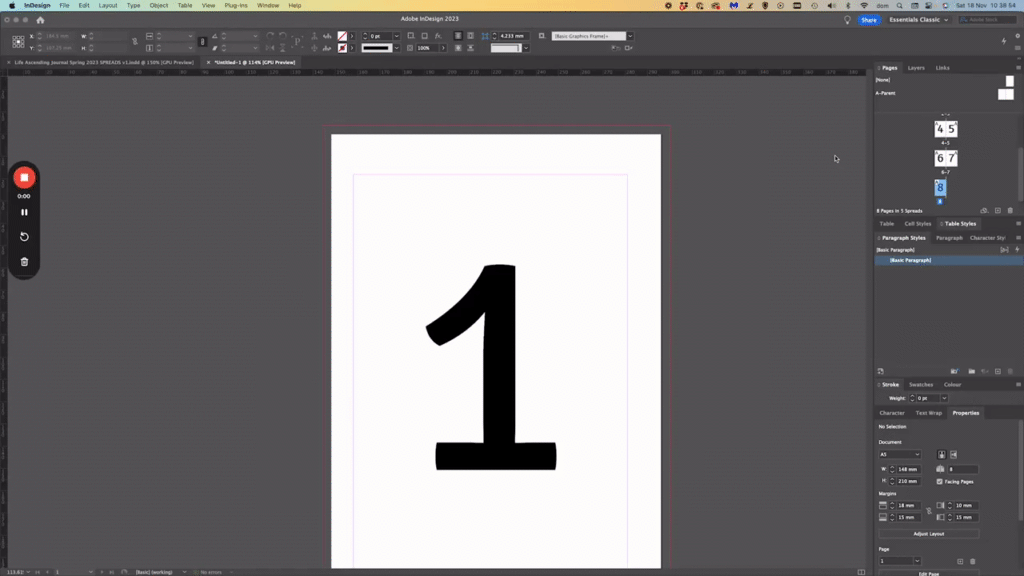Screen dimensions: 1024x576
Task: Open the Stroke Weight dropdown in Stroke panel
Action: click(x=944, y=398)
